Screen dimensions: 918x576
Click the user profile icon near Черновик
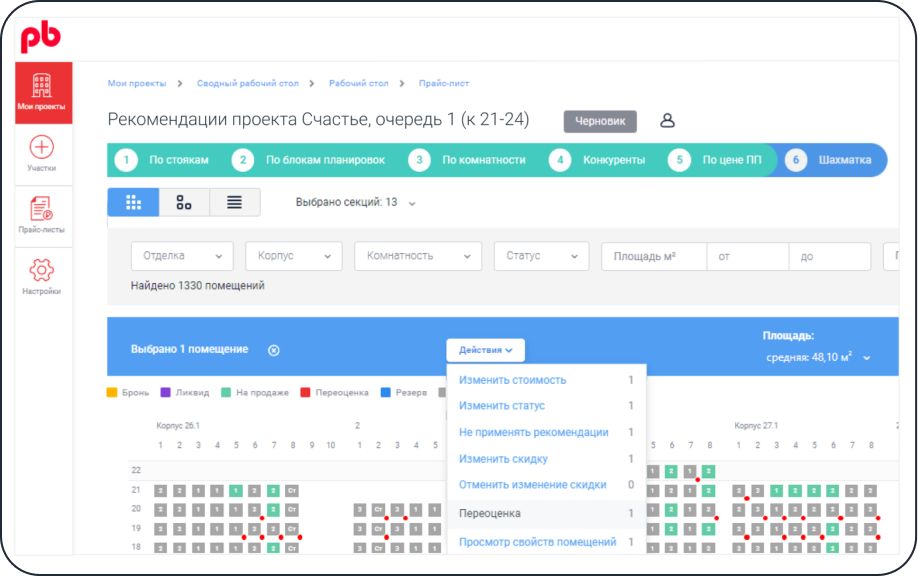pos(667,121)
